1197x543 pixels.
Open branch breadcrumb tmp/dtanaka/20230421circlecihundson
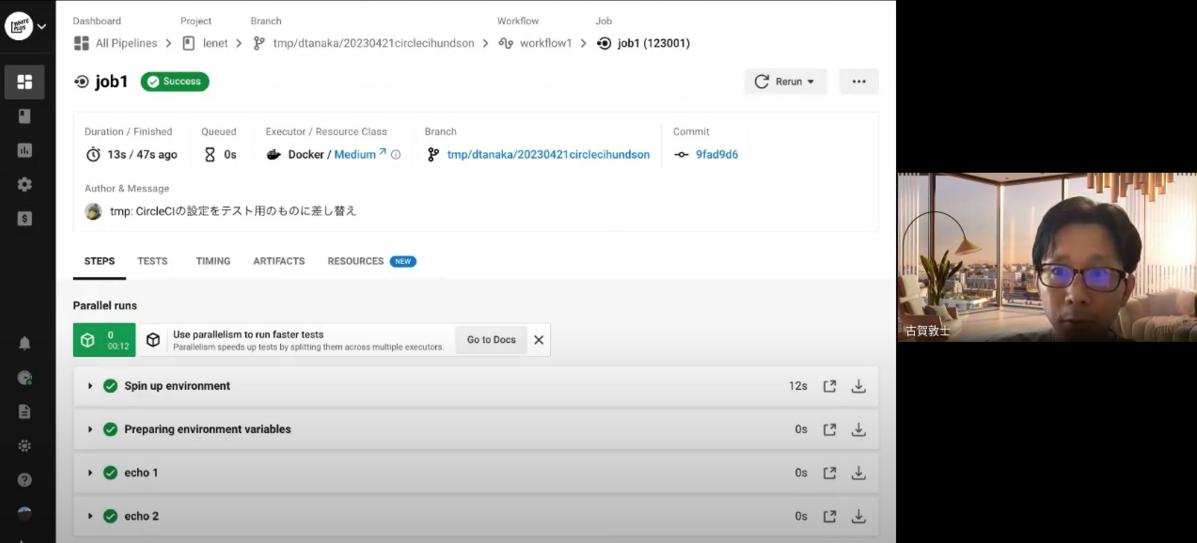pos(363,44)
